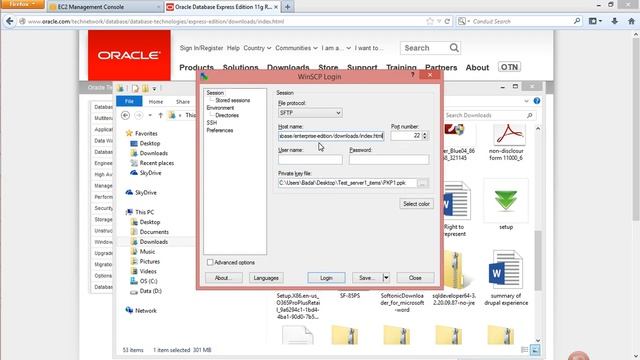Open Documents under This PC
Screen dimensions: 640x360
point(154,232)
